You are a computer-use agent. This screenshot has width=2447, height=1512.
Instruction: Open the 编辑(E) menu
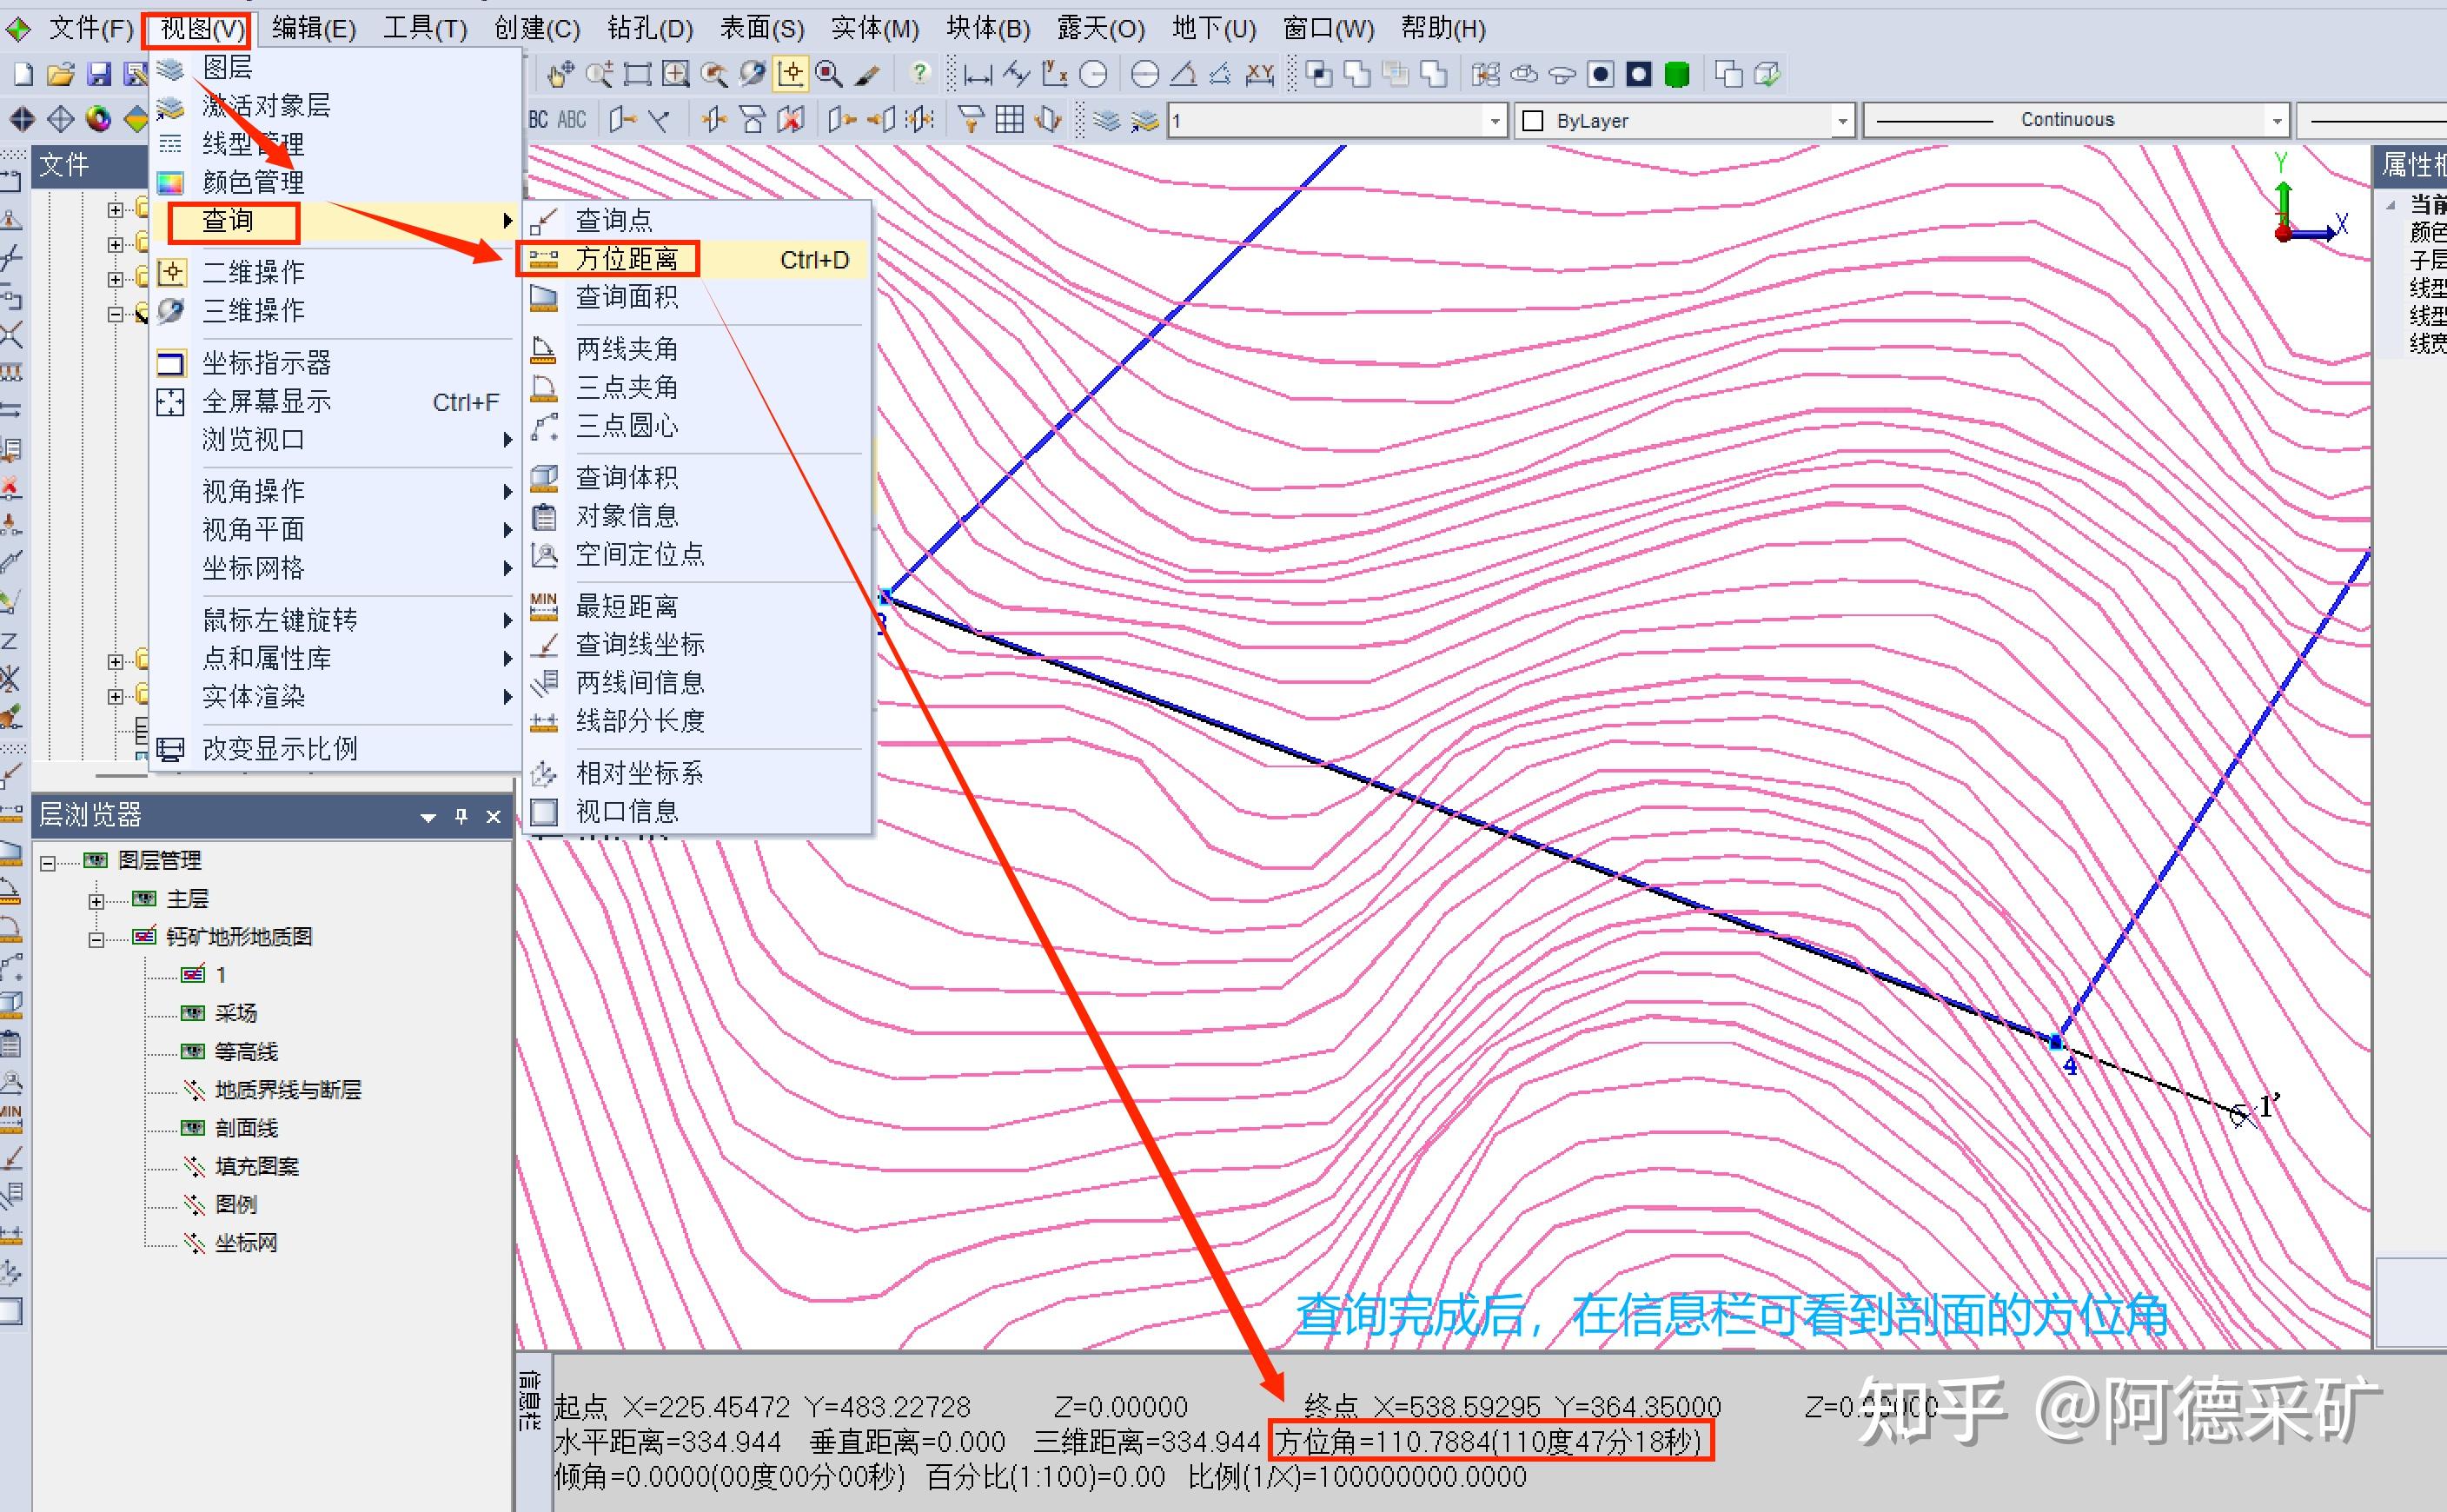click(313, 28)
